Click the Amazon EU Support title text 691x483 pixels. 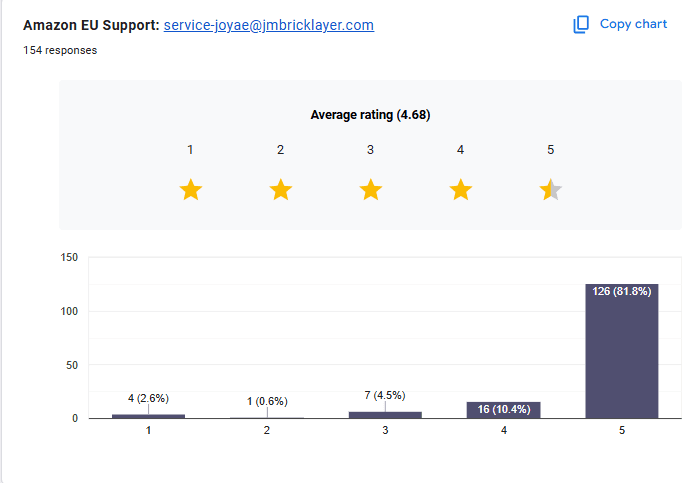(x=91, y=25)
